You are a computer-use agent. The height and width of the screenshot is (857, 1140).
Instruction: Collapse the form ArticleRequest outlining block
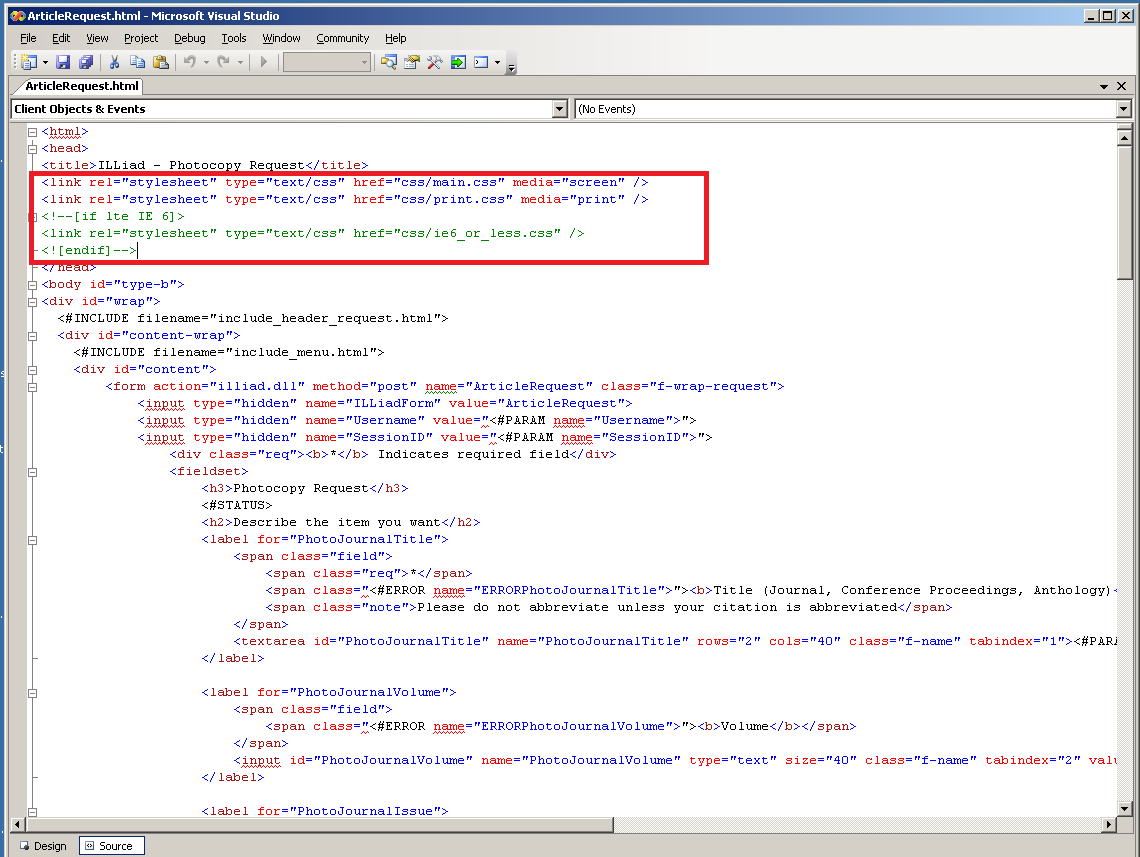pyautogui.click(x=33, y=386)
